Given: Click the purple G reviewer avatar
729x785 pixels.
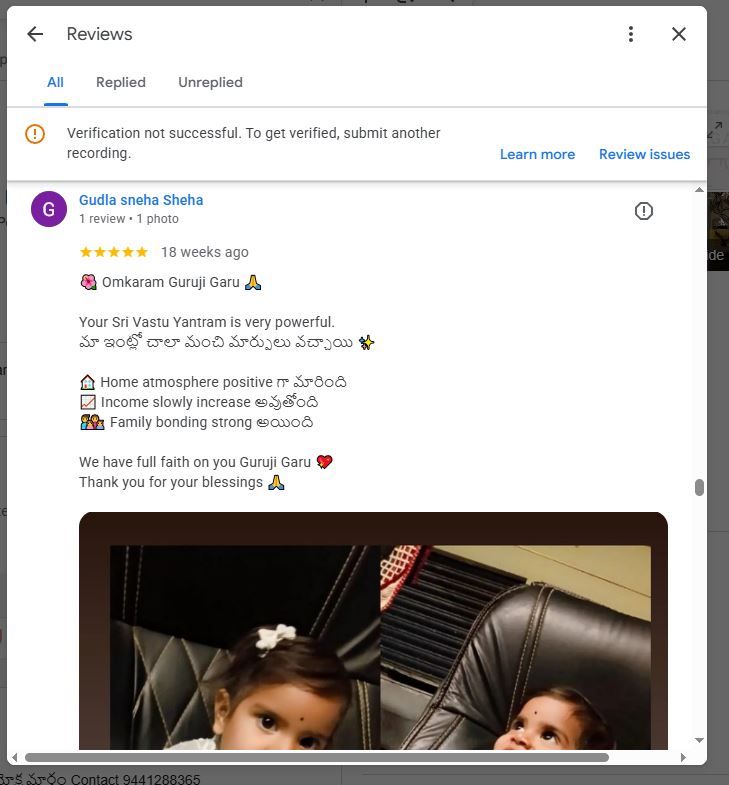Looking at the screenshot, I should point(49,209).
